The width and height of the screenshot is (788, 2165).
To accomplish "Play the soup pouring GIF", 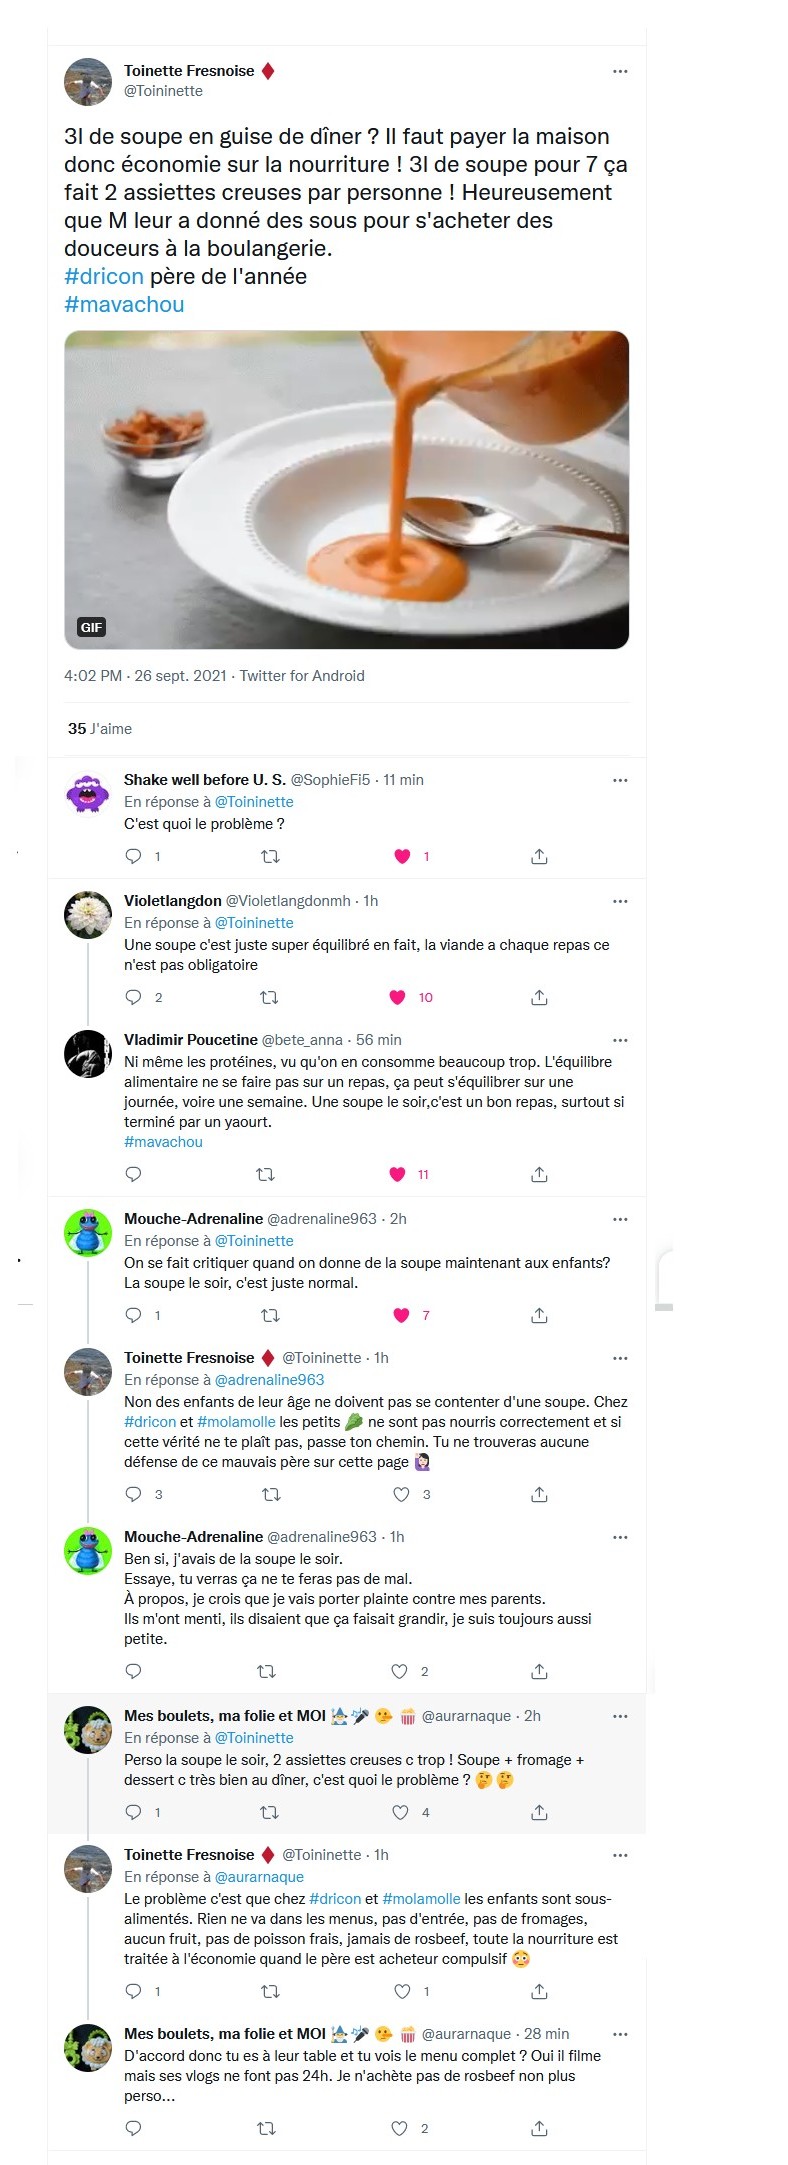I will [346, 490].
